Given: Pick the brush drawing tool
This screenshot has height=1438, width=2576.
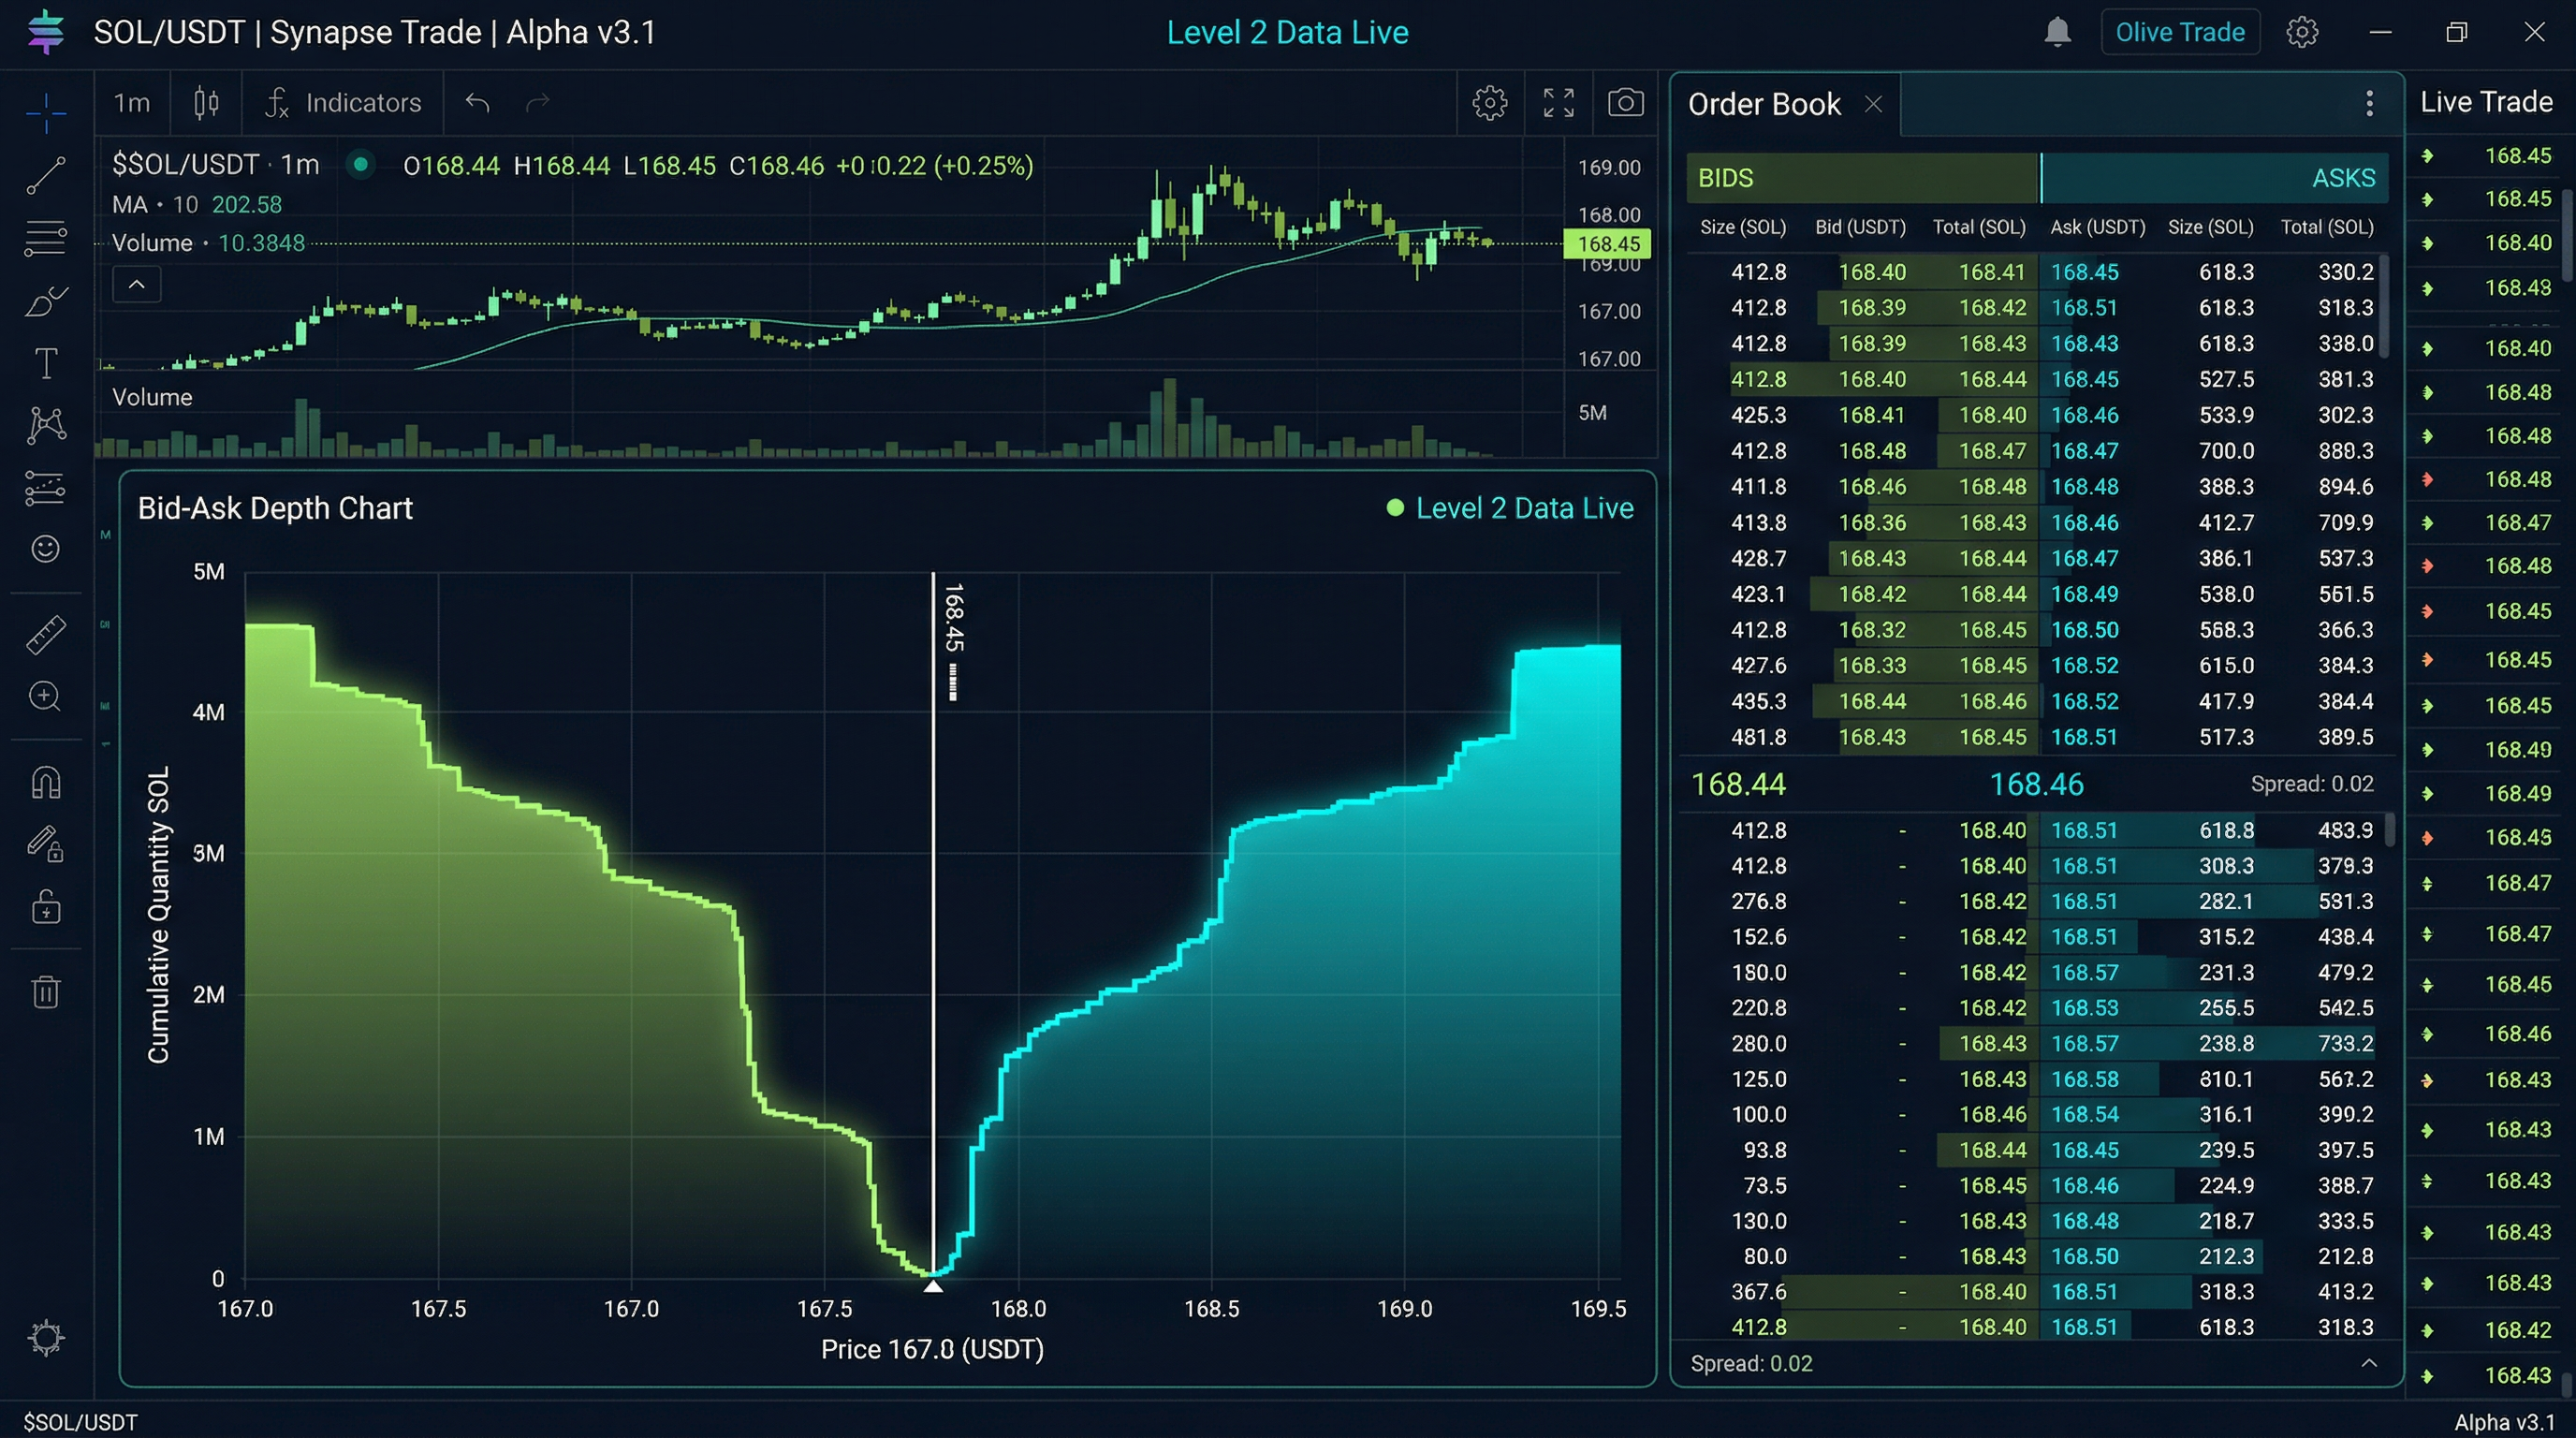Looking at the screenshot, I should [46, 300].
